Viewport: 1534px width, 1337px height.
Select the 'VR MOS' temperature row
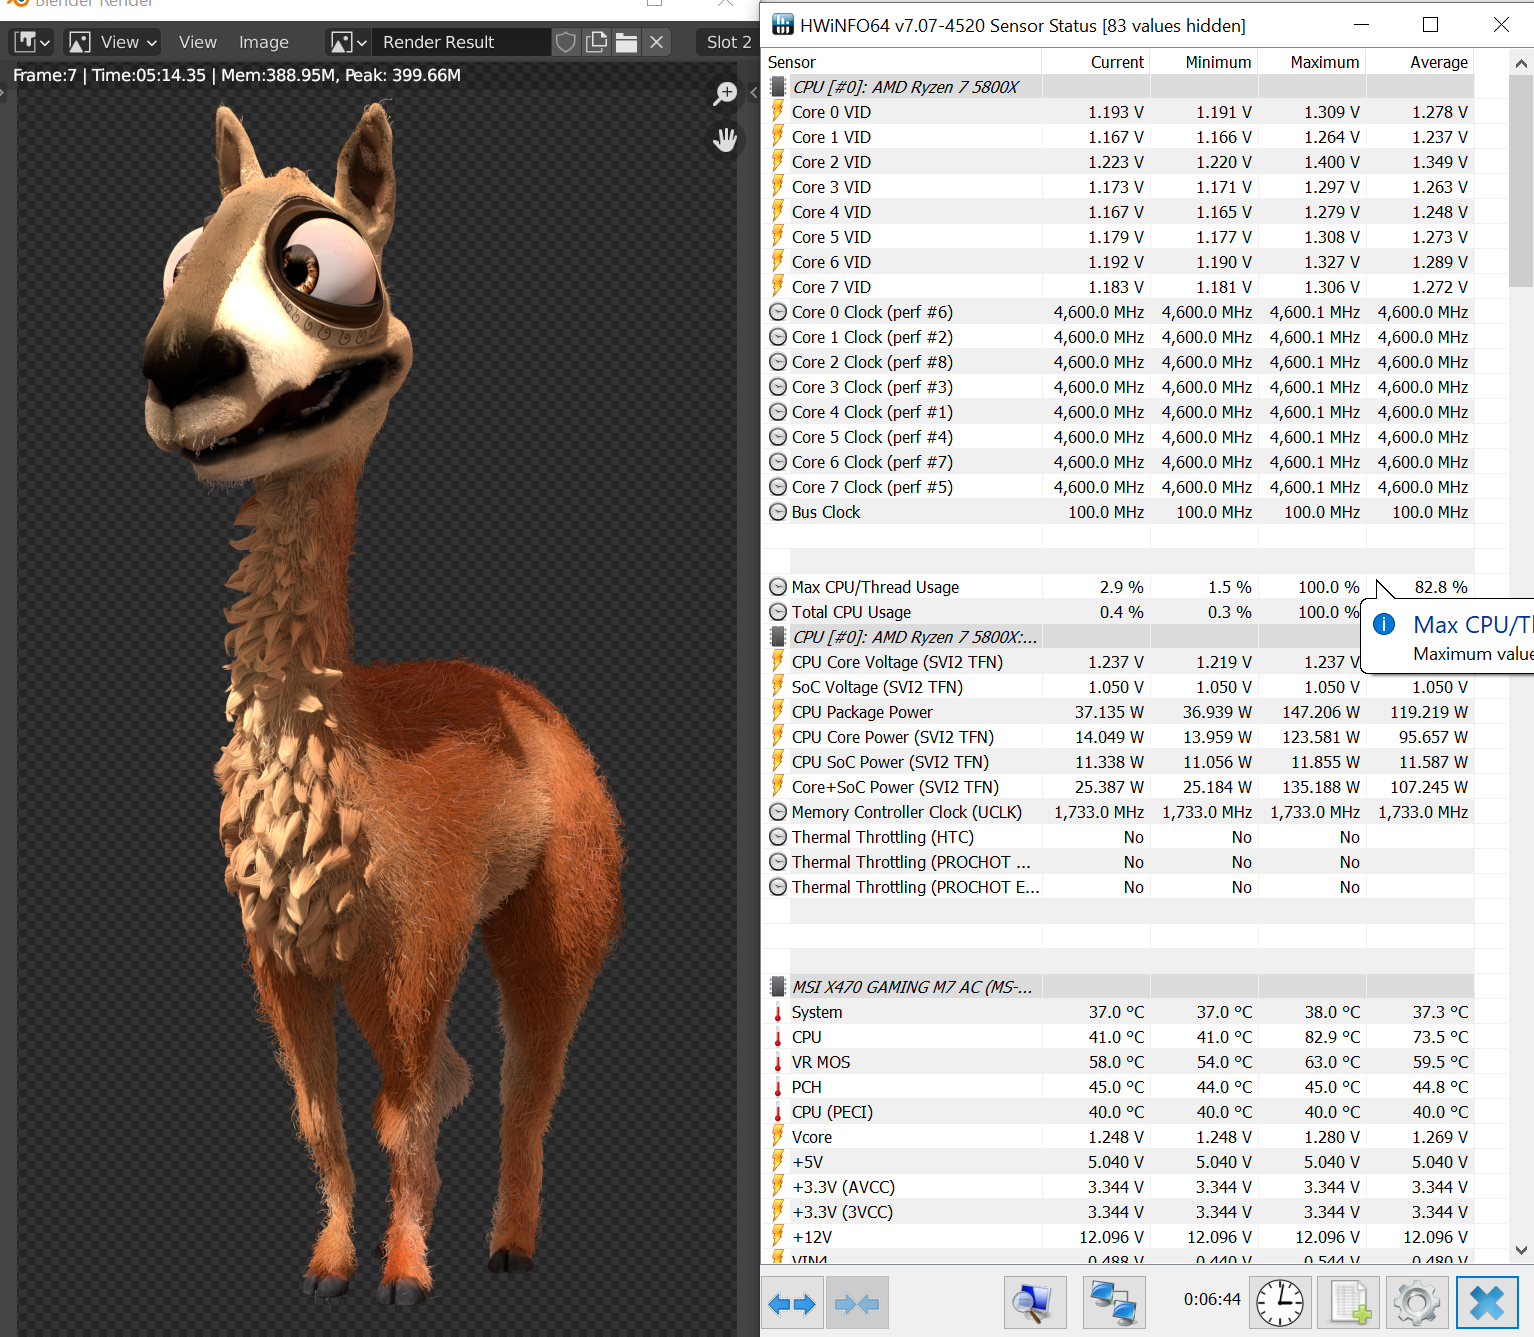coord(1118,1062)
